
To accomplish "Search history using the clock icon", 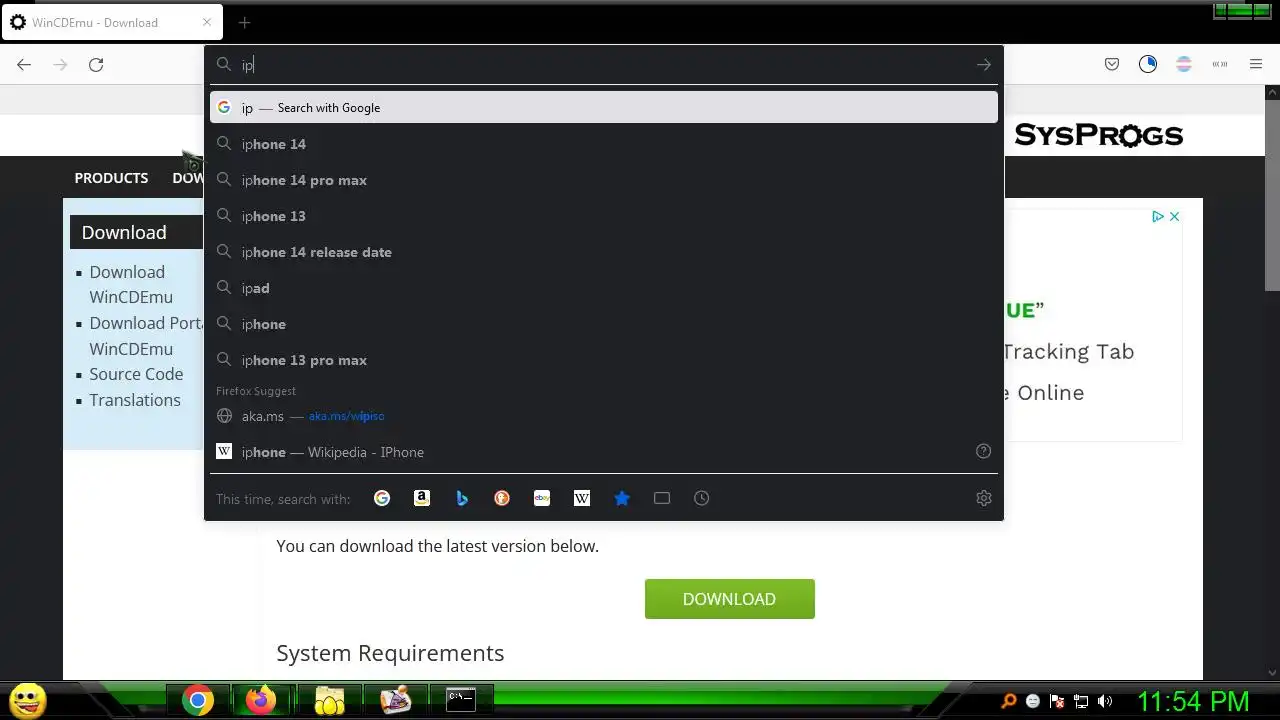I will coord(702,498).
